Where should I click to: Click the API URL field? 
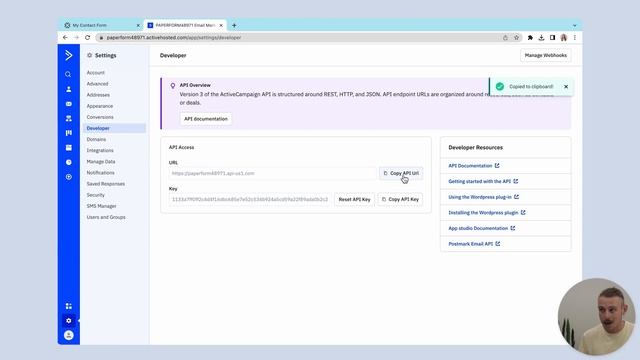272,173
